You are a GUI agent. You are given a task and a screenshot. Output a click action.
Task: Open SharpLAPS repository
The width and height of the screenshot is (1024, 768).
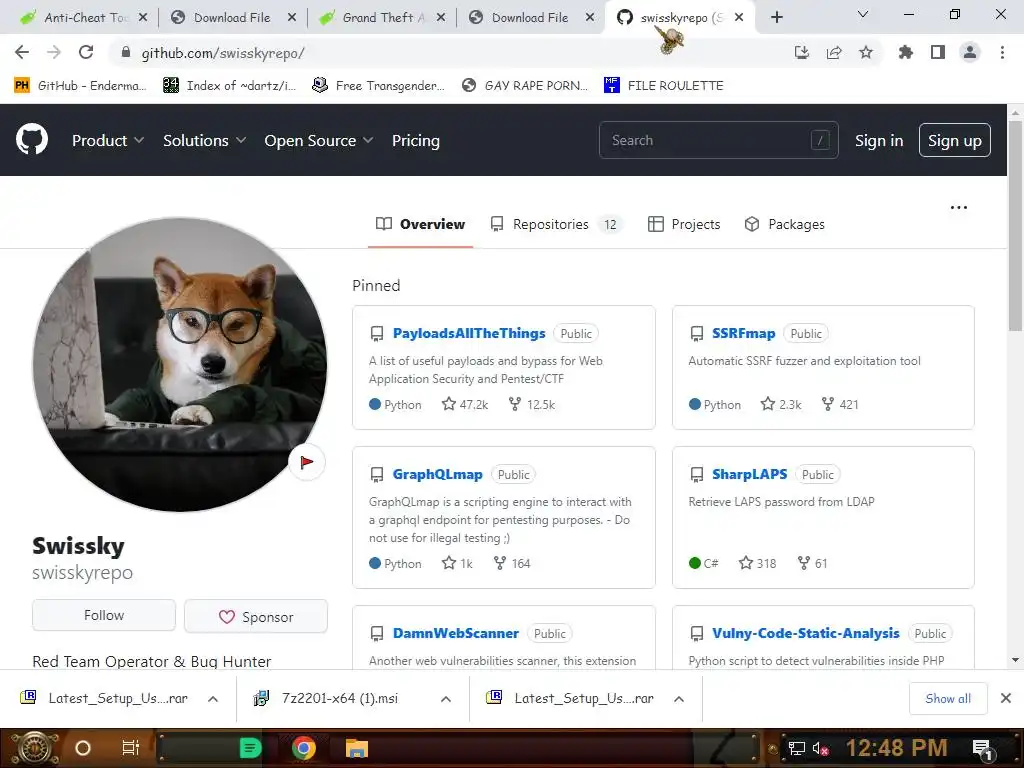(x=750, y=474)
